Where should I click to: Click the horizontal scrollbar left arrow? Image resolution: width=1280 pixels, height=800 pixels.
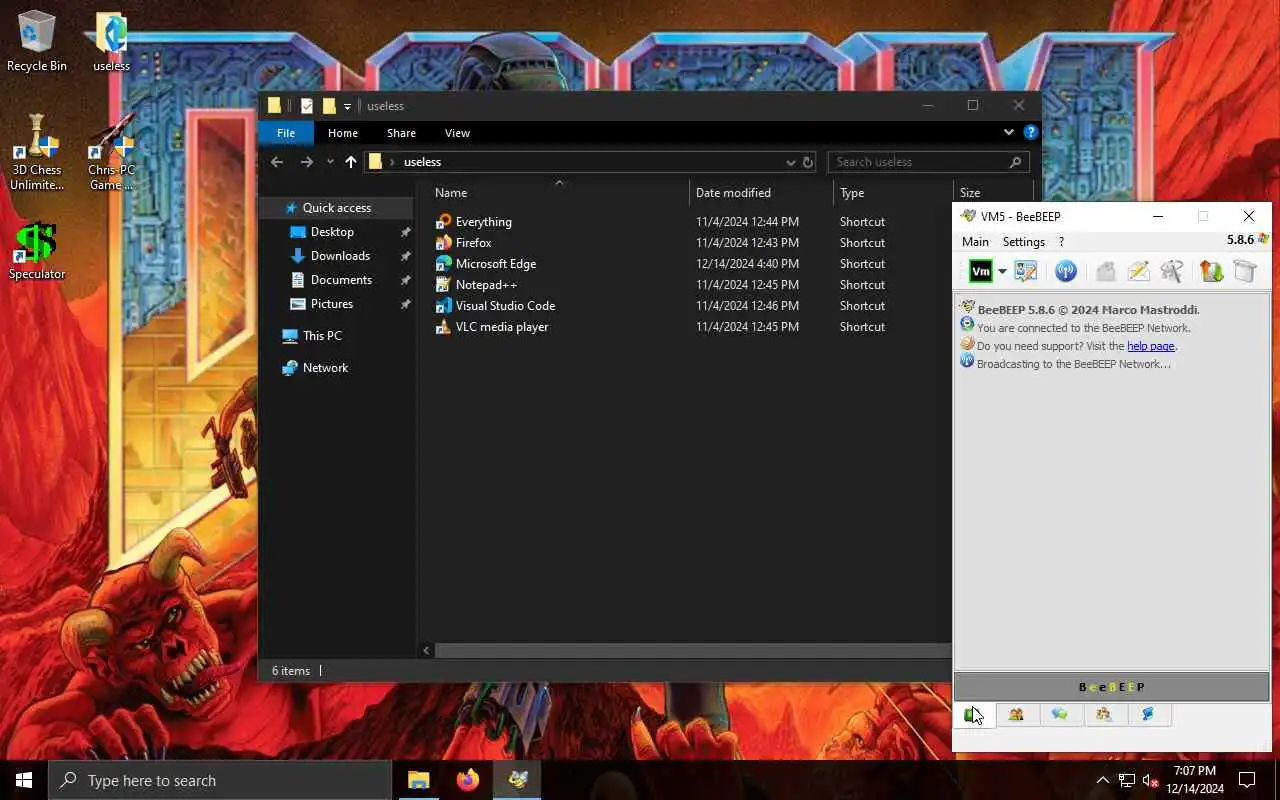click(426, 650)
